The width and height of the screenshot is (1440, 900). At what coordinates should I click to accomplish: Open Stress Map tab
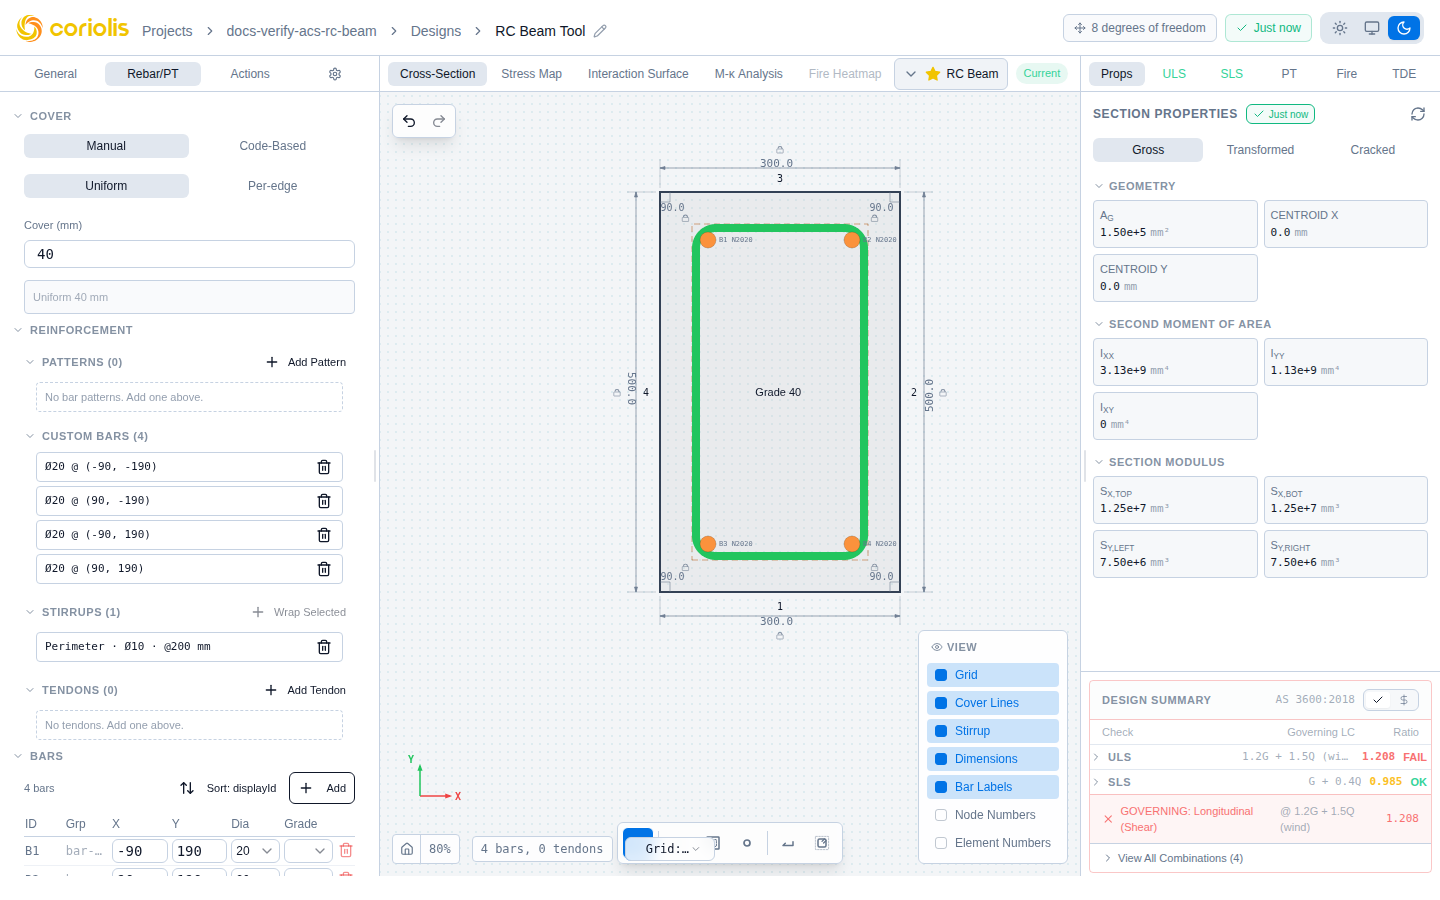(x=531, y=74)
